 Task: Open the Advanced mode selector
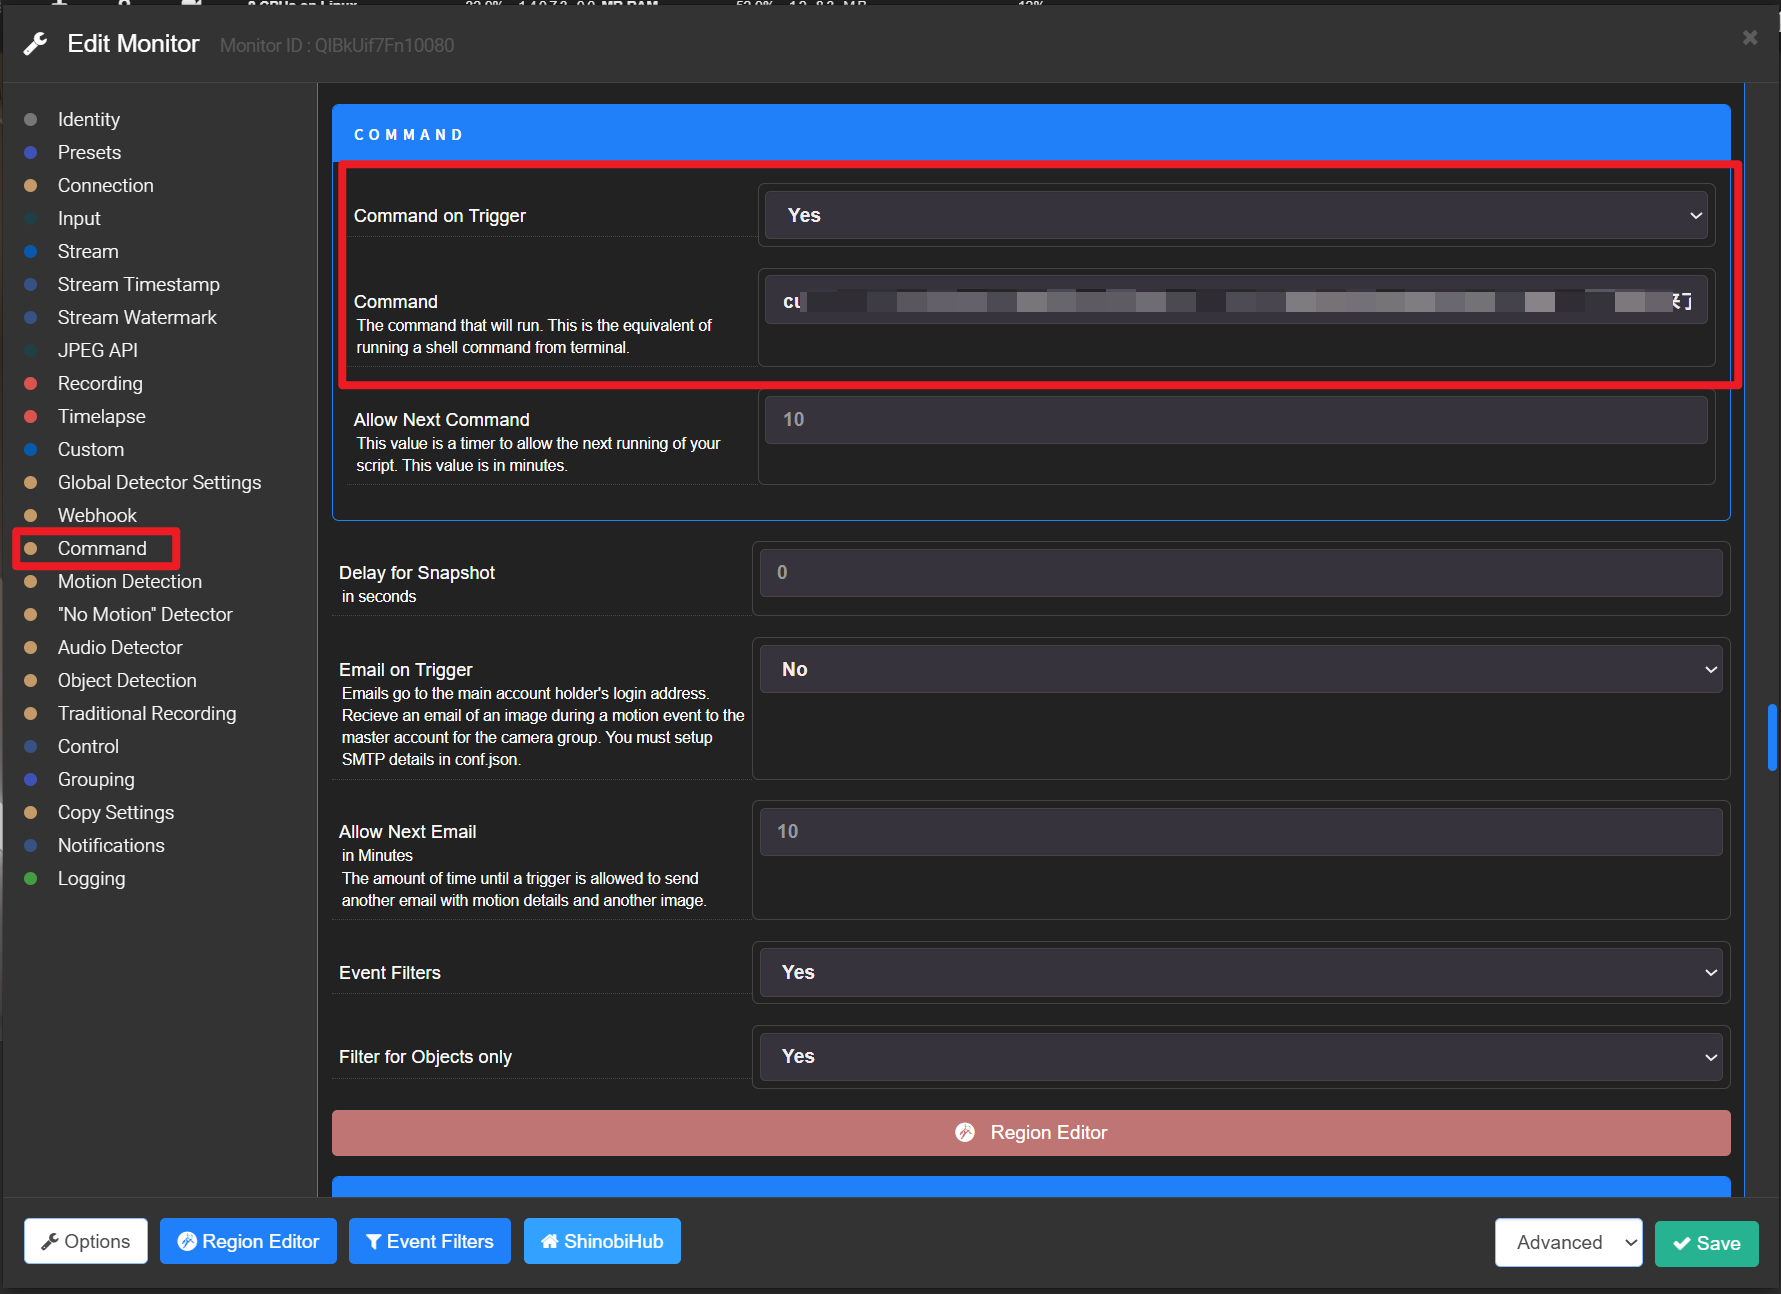[1568, 1242]
